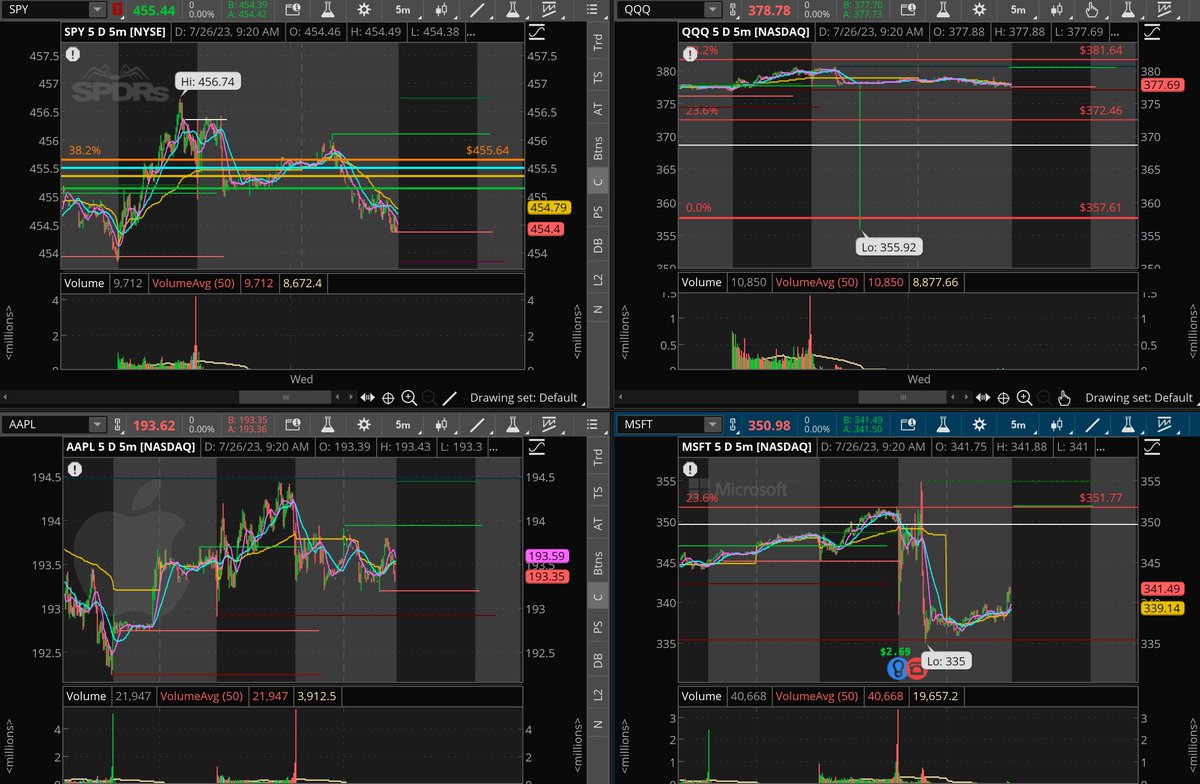The height and width of the screenshot is (784, 1200).
Task: Open TS tab in SPY sidebar
Action: [598, 77]
